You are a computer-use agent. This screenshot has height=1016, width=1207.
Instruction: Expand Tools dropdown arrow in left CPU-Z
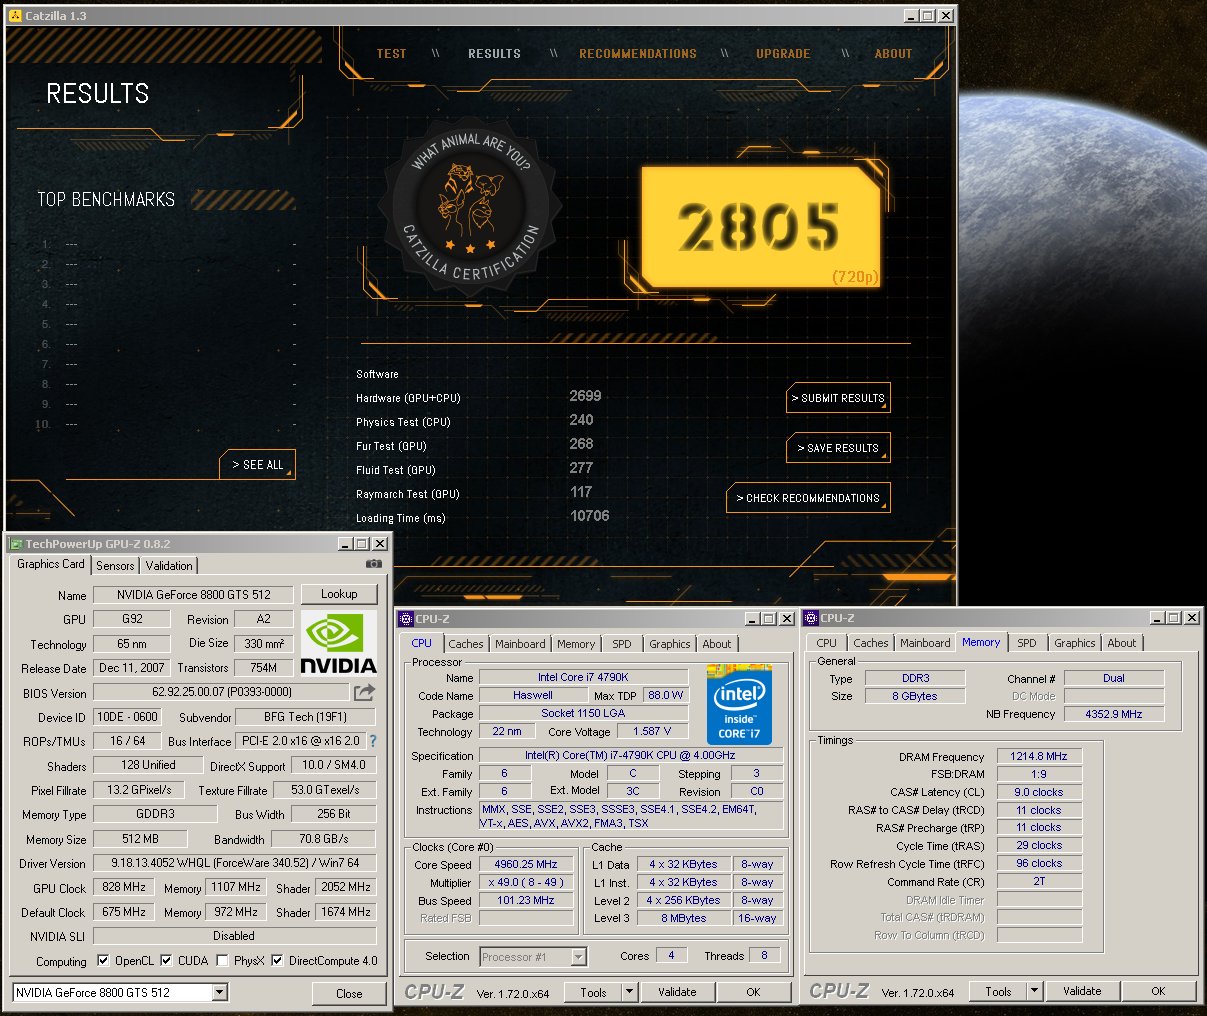pos(630,992)
